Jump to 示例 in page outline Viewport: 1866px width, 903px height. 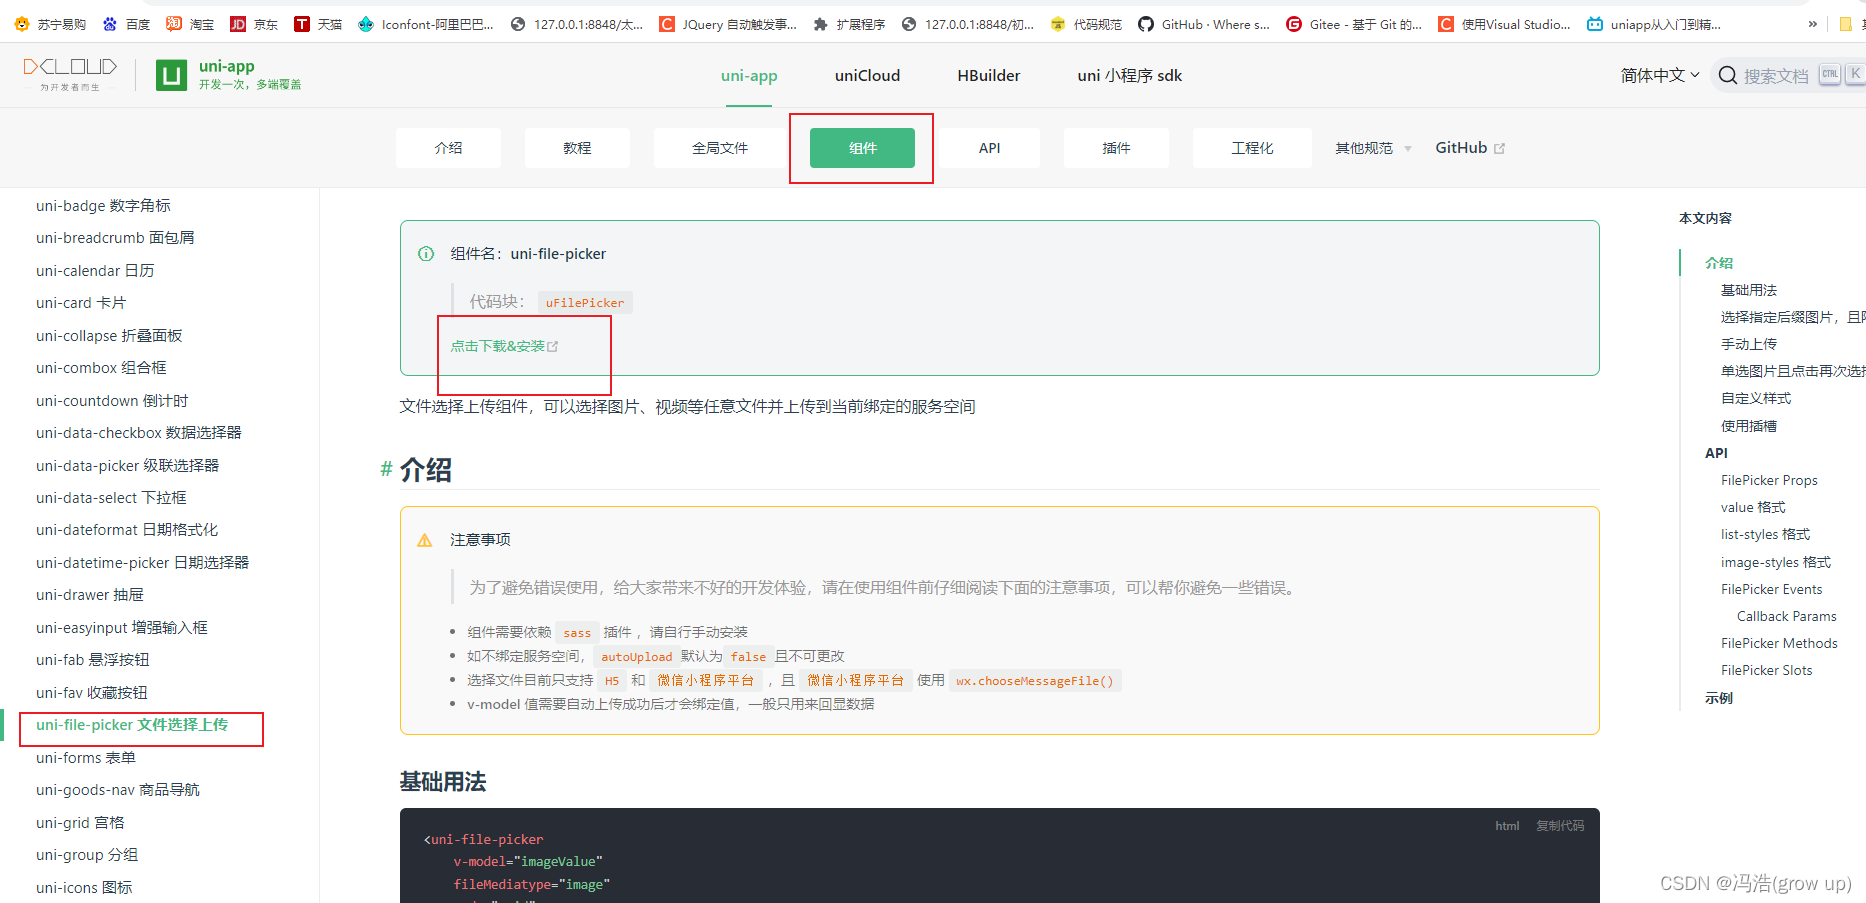[1719, 698]
